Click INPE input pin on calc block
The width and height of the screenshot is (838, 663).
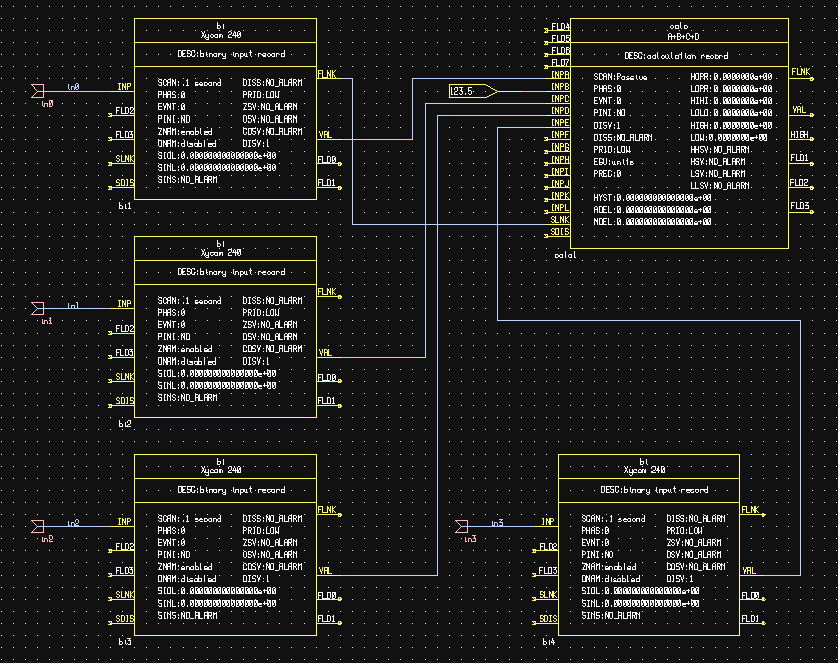click(560, 123)
